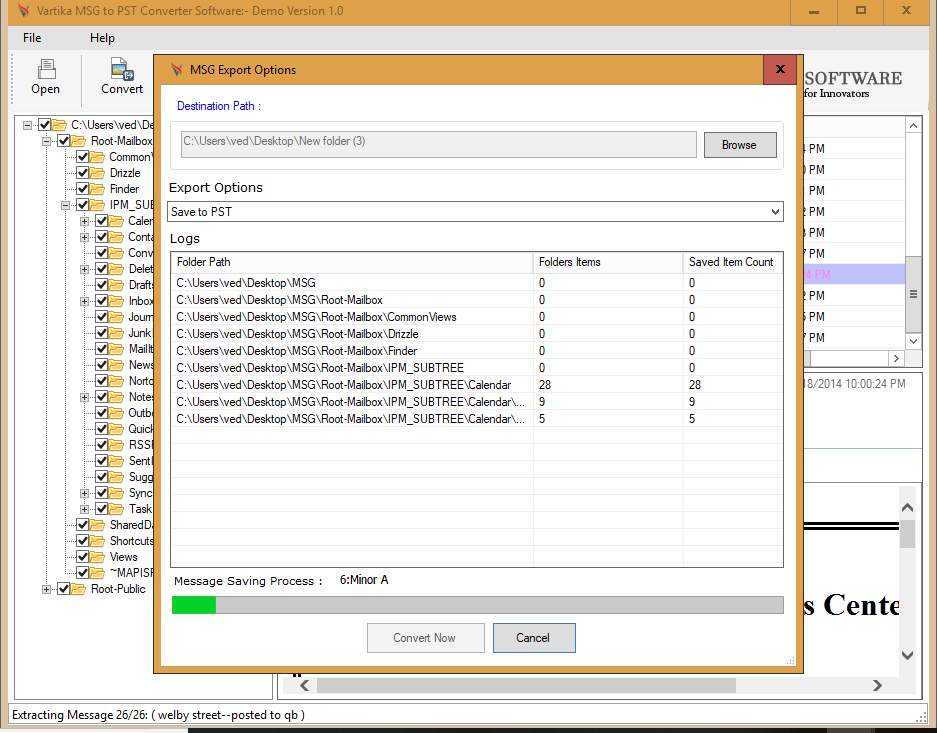Toggle the Root-Mailbox checkbox
This screenshot has width=937, height=733.
(x=63, y=142)
